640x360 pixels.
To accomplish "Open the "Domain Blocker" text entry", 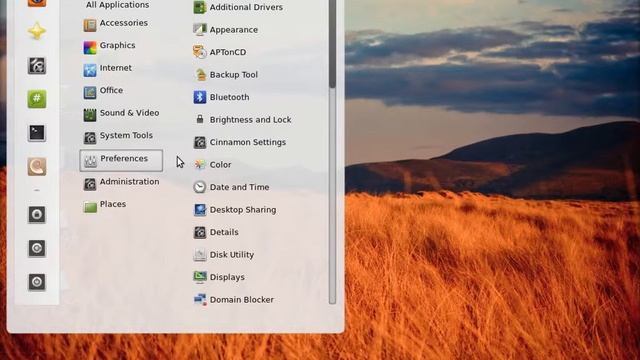I will click(x=242, y=300).
